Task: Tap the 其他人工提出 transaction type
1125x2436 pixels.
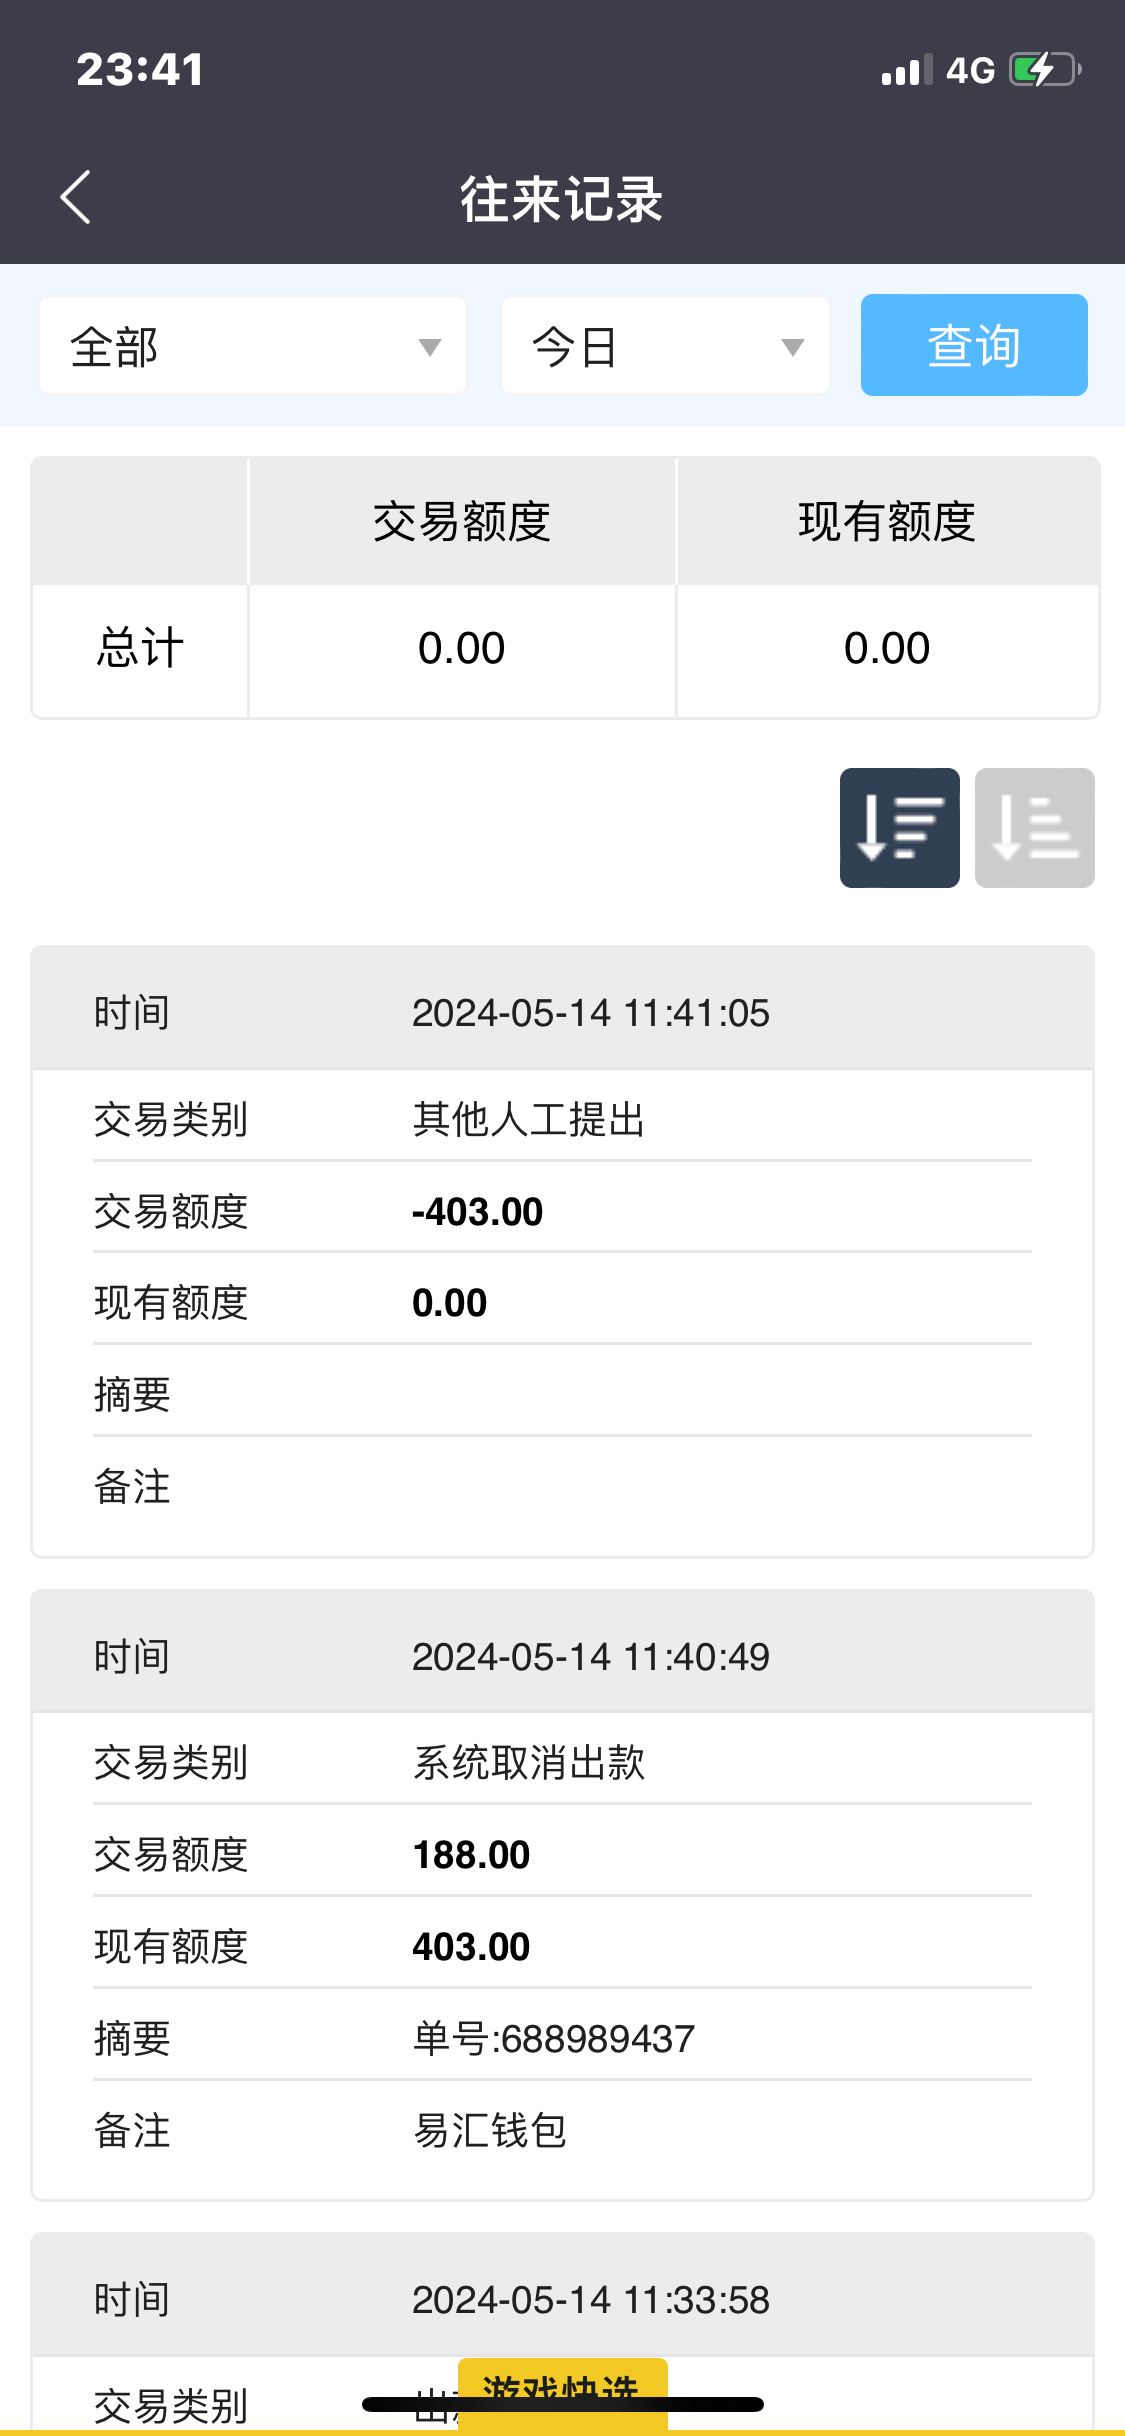Action: (528, 1120)
